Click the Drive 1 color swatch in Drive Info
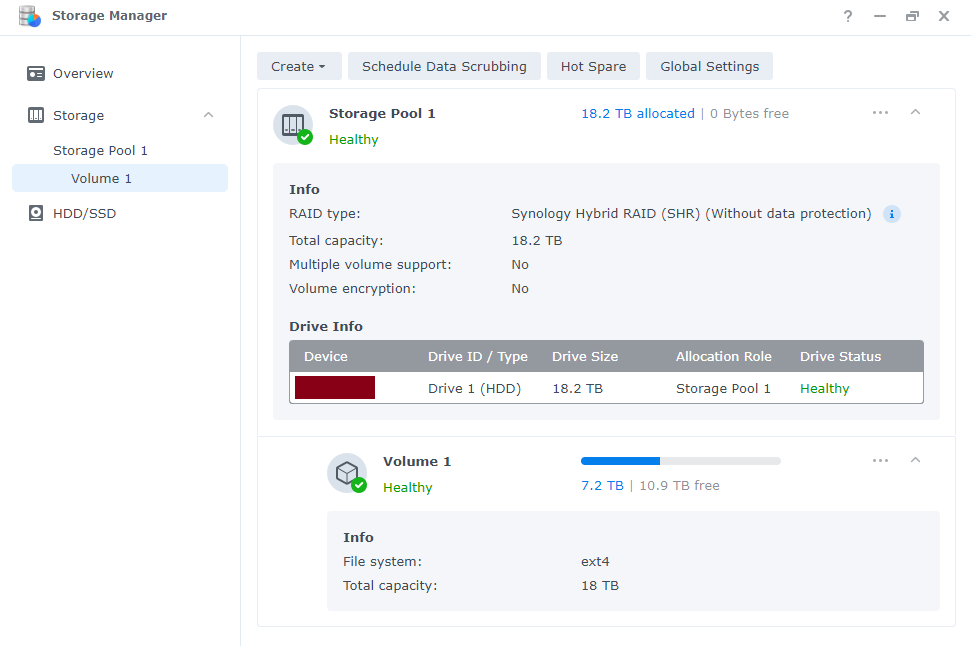The image size is (971, 646). click(334, 387)
